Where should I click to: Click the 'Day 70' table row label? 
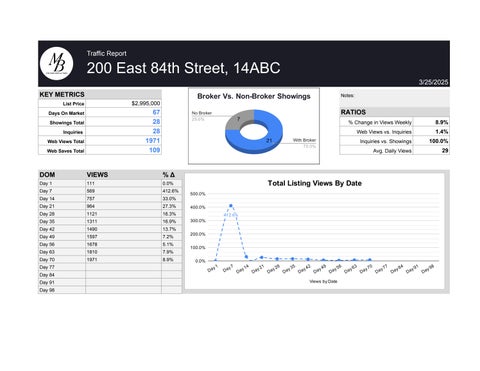47,260
